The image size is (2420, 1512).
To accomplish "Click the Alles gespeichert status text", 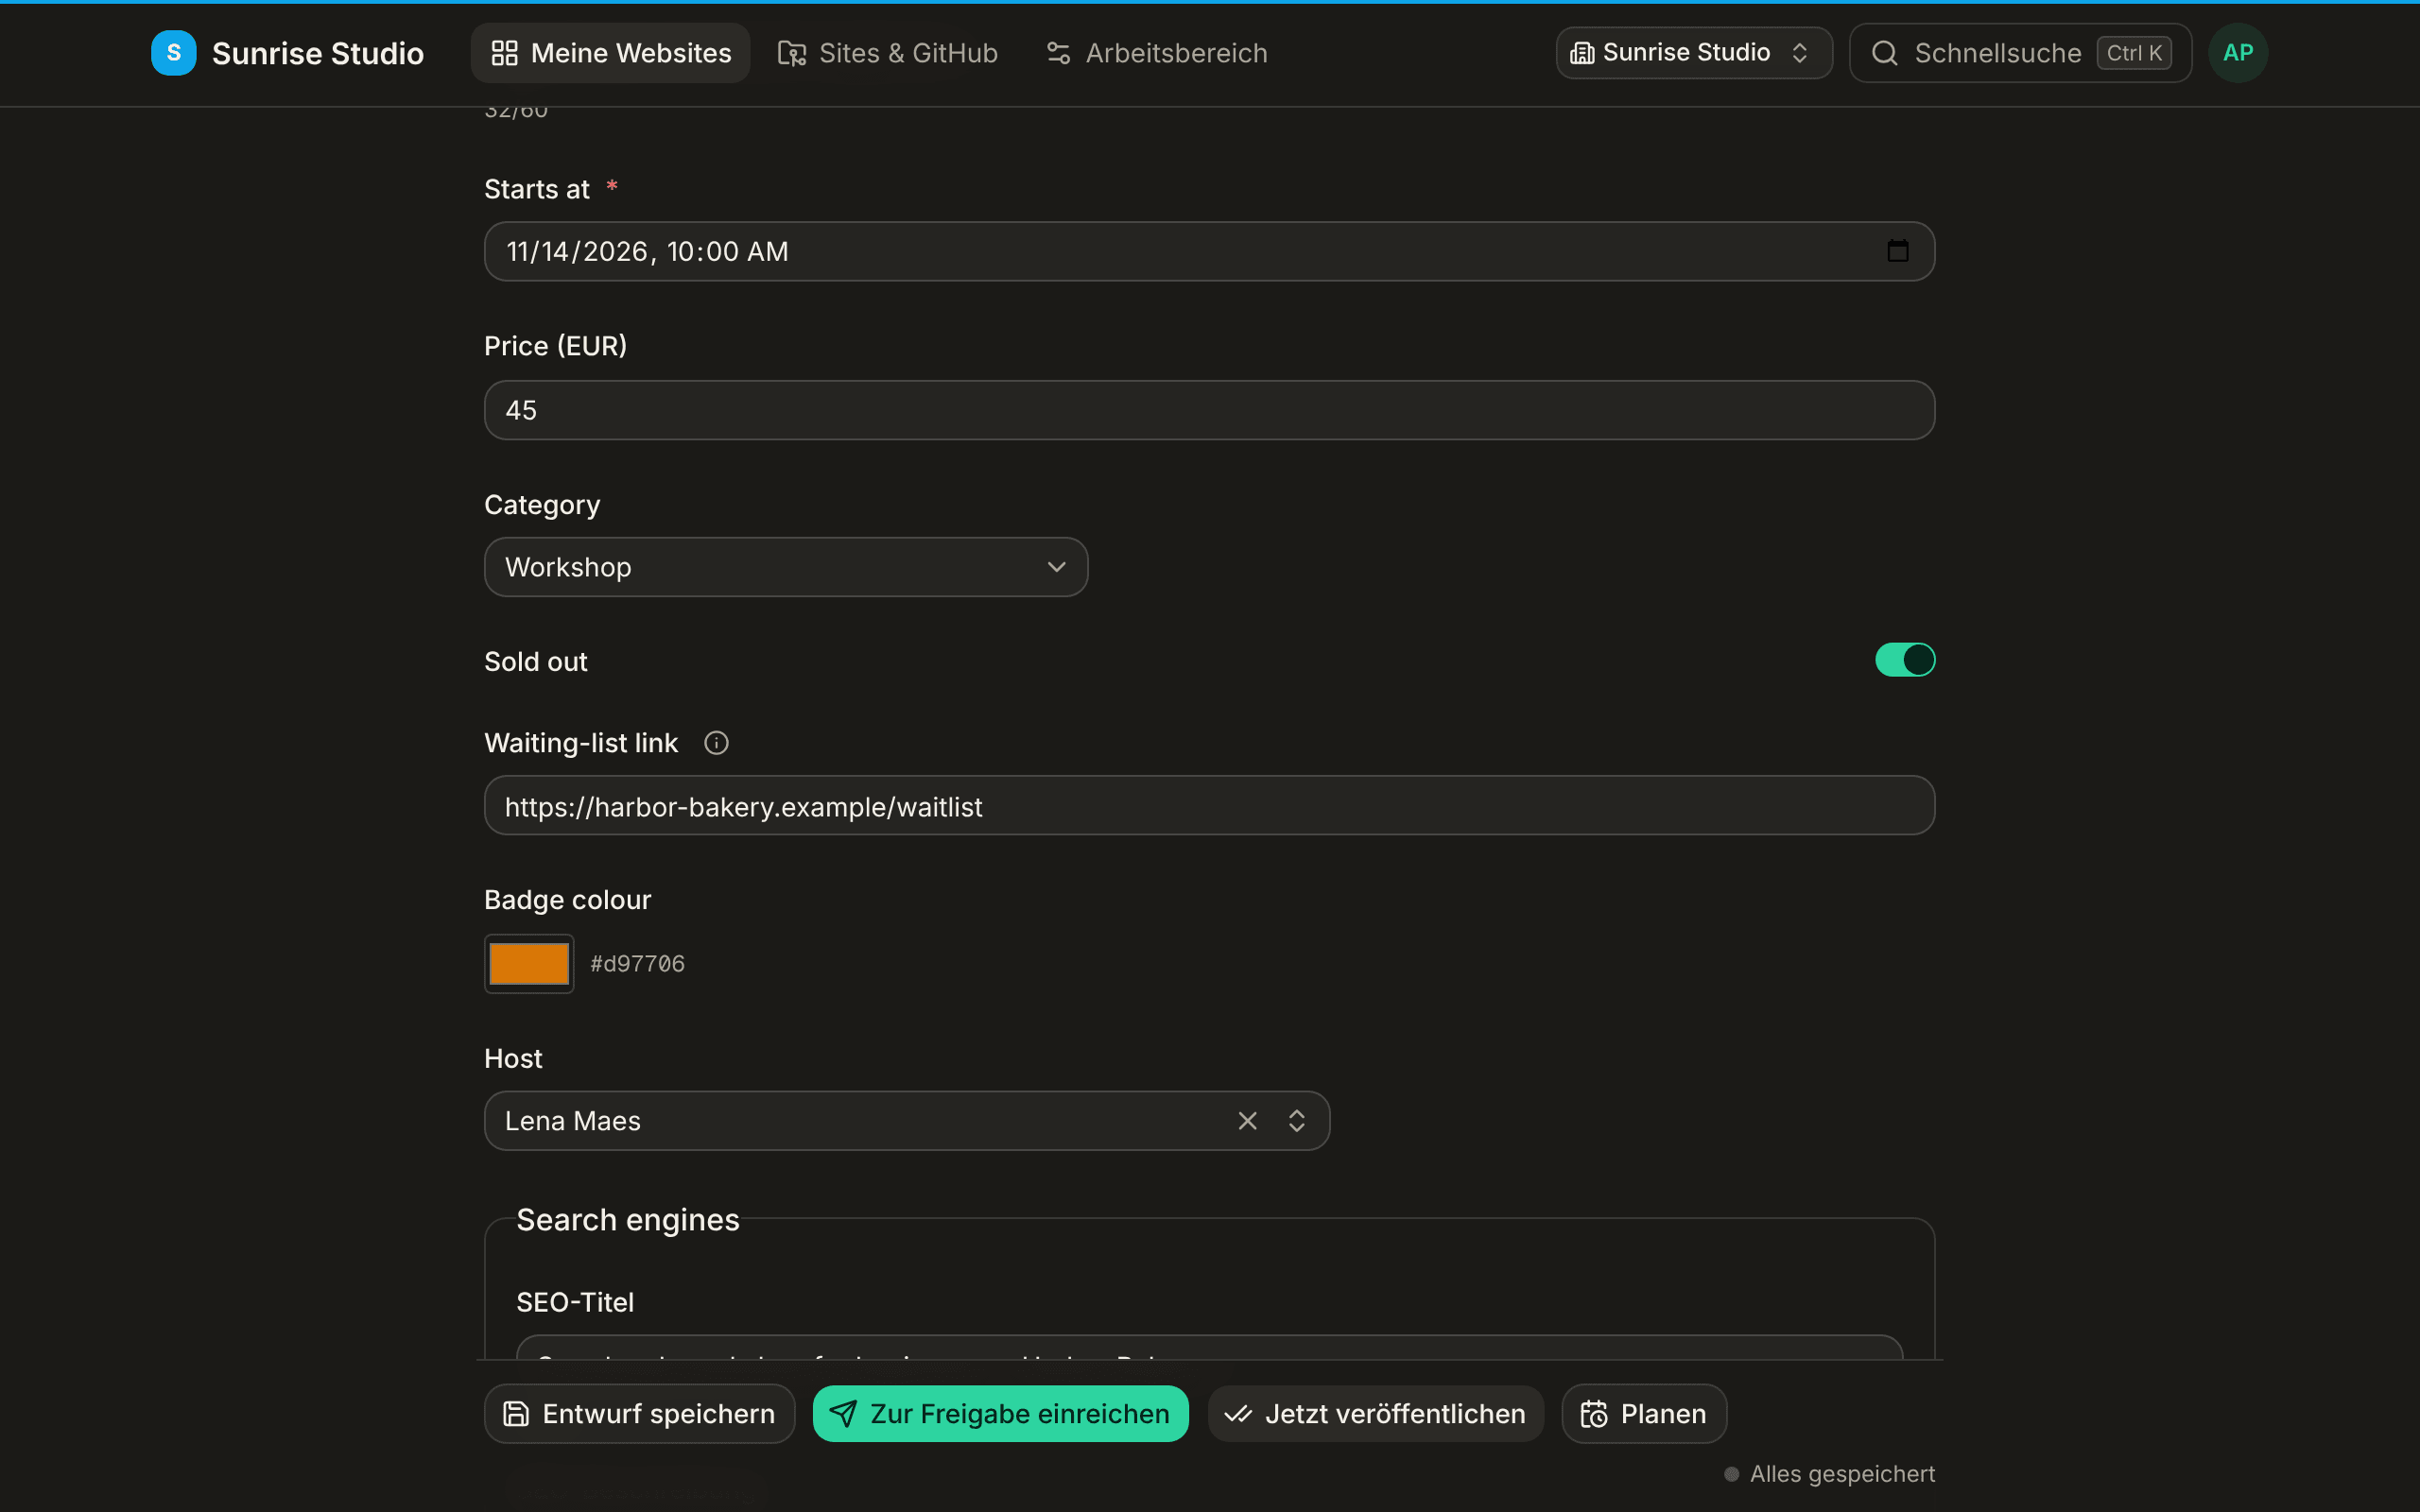I will pyautogui.click(x=1842, y=1474).
